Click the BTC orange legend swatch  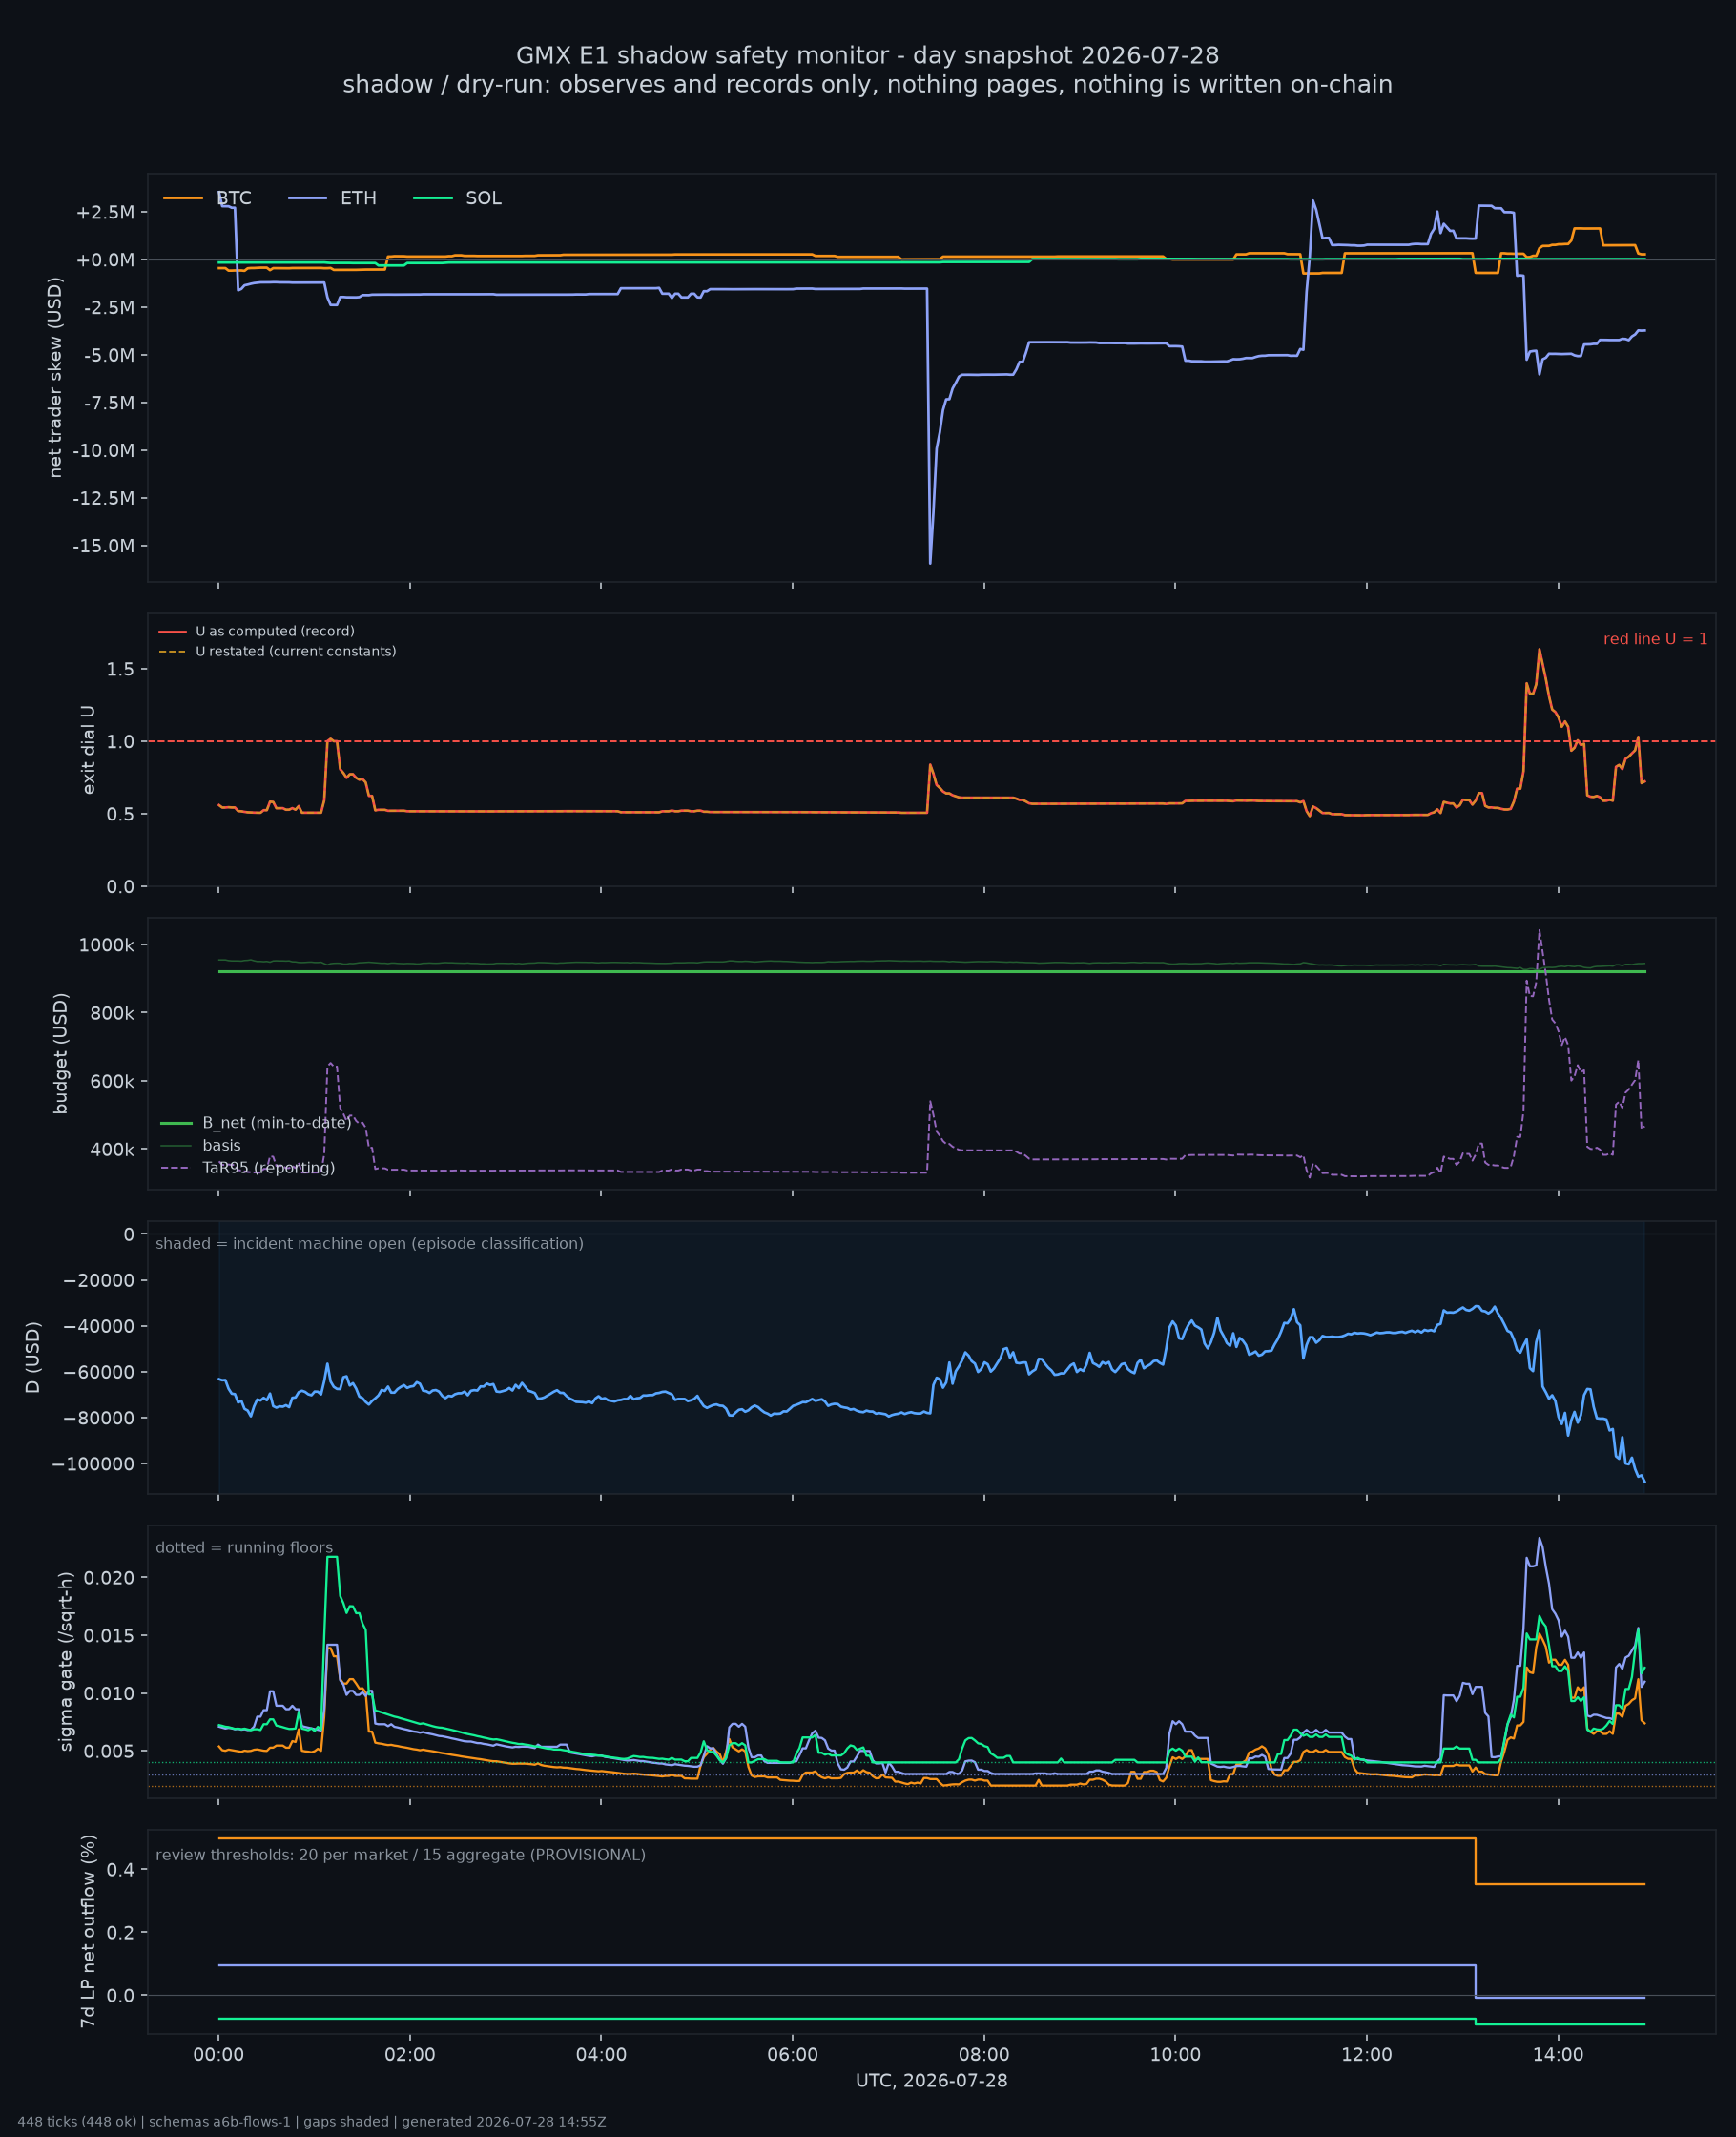183,198
